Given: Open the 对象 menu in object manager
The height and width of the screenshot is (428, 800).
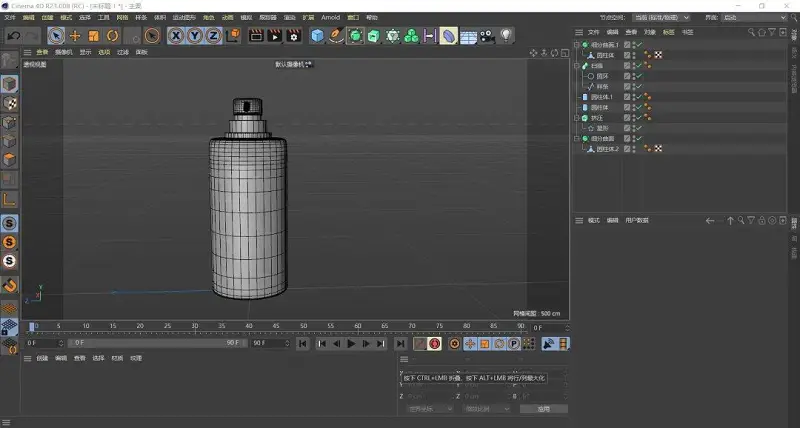Looking at the screenshot, I should (x=649, y=32).
